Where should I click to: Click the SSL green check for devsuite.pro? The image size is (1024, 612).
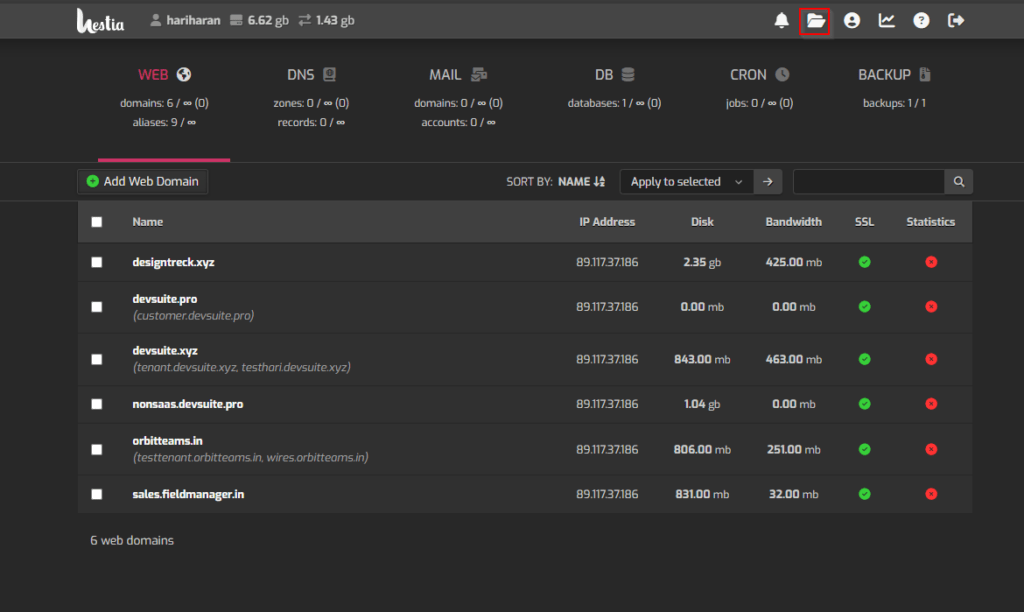(x=865, y=306)
